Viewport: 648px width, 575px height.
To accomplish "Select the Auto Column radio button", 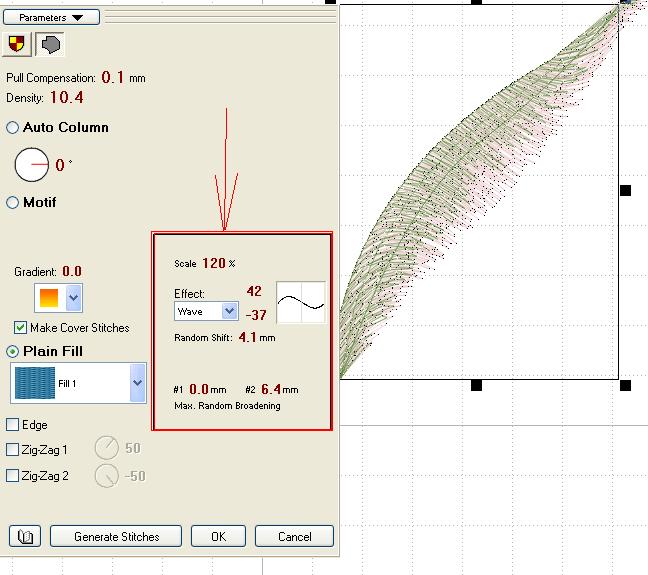I will pos(13,128).
